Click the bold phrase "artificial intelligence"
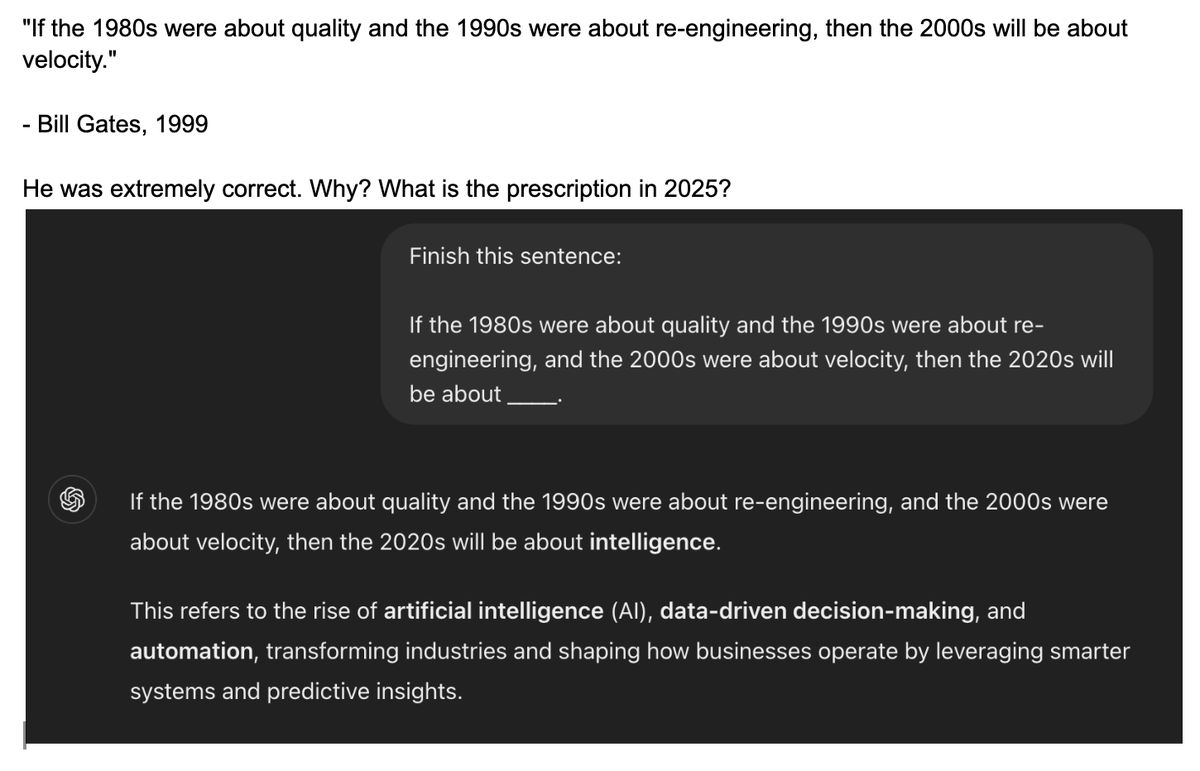1200x771 pixels. (494, 610)
